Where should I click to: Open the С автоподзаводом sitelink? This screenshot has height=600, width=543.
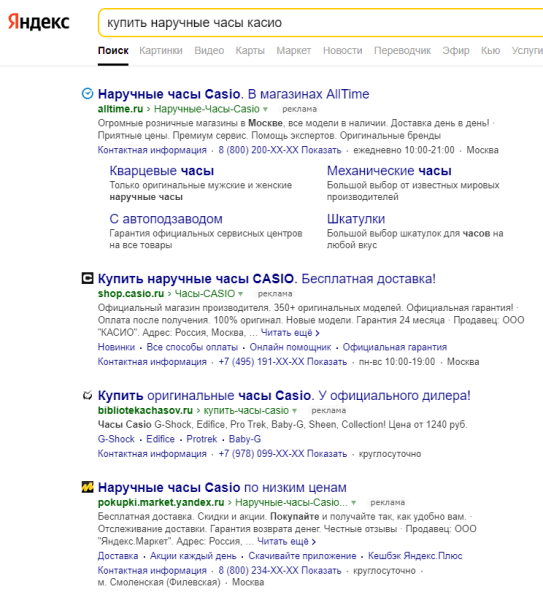pos(166,219)
